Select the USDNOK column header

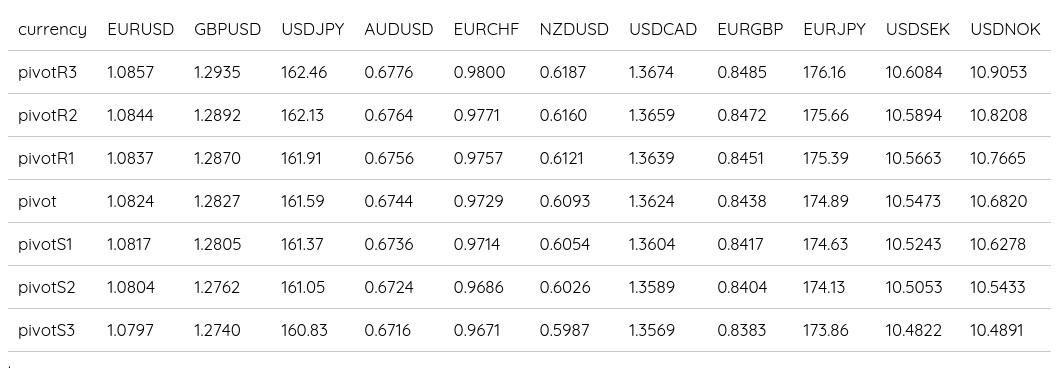[x=1005, y=30]
